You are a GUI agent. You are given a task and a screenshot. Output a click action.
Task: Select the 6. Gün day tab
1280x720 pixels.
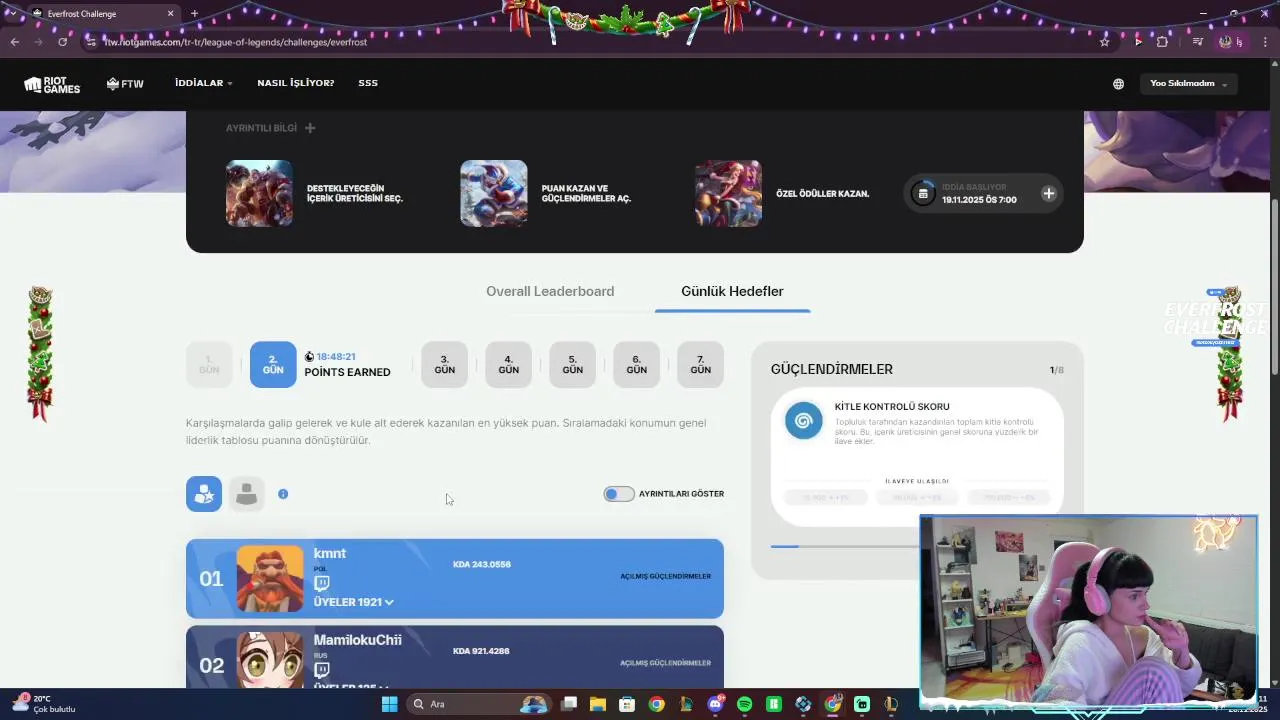636,365
